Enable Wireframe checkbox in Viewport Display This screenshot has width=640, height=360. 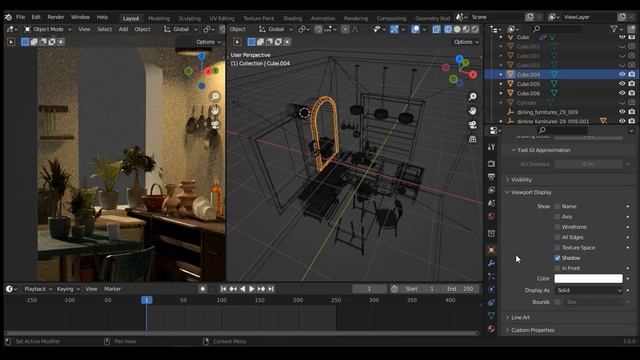pos(558,227)
